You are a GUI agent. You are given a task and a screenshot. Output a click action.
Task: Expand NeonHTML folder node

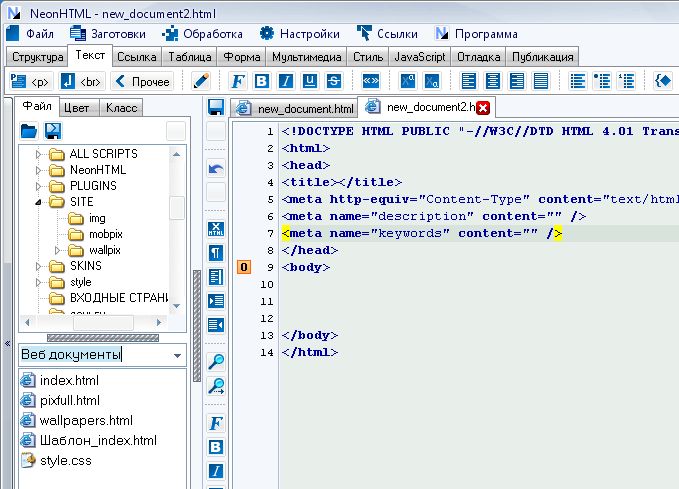pyautogui.click(x=38, y=170)
